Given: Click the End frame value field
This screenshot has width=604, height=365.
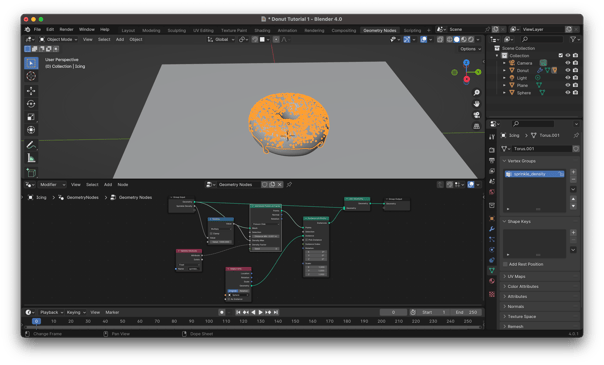Looking at the screenshot, I should [467, 313].
